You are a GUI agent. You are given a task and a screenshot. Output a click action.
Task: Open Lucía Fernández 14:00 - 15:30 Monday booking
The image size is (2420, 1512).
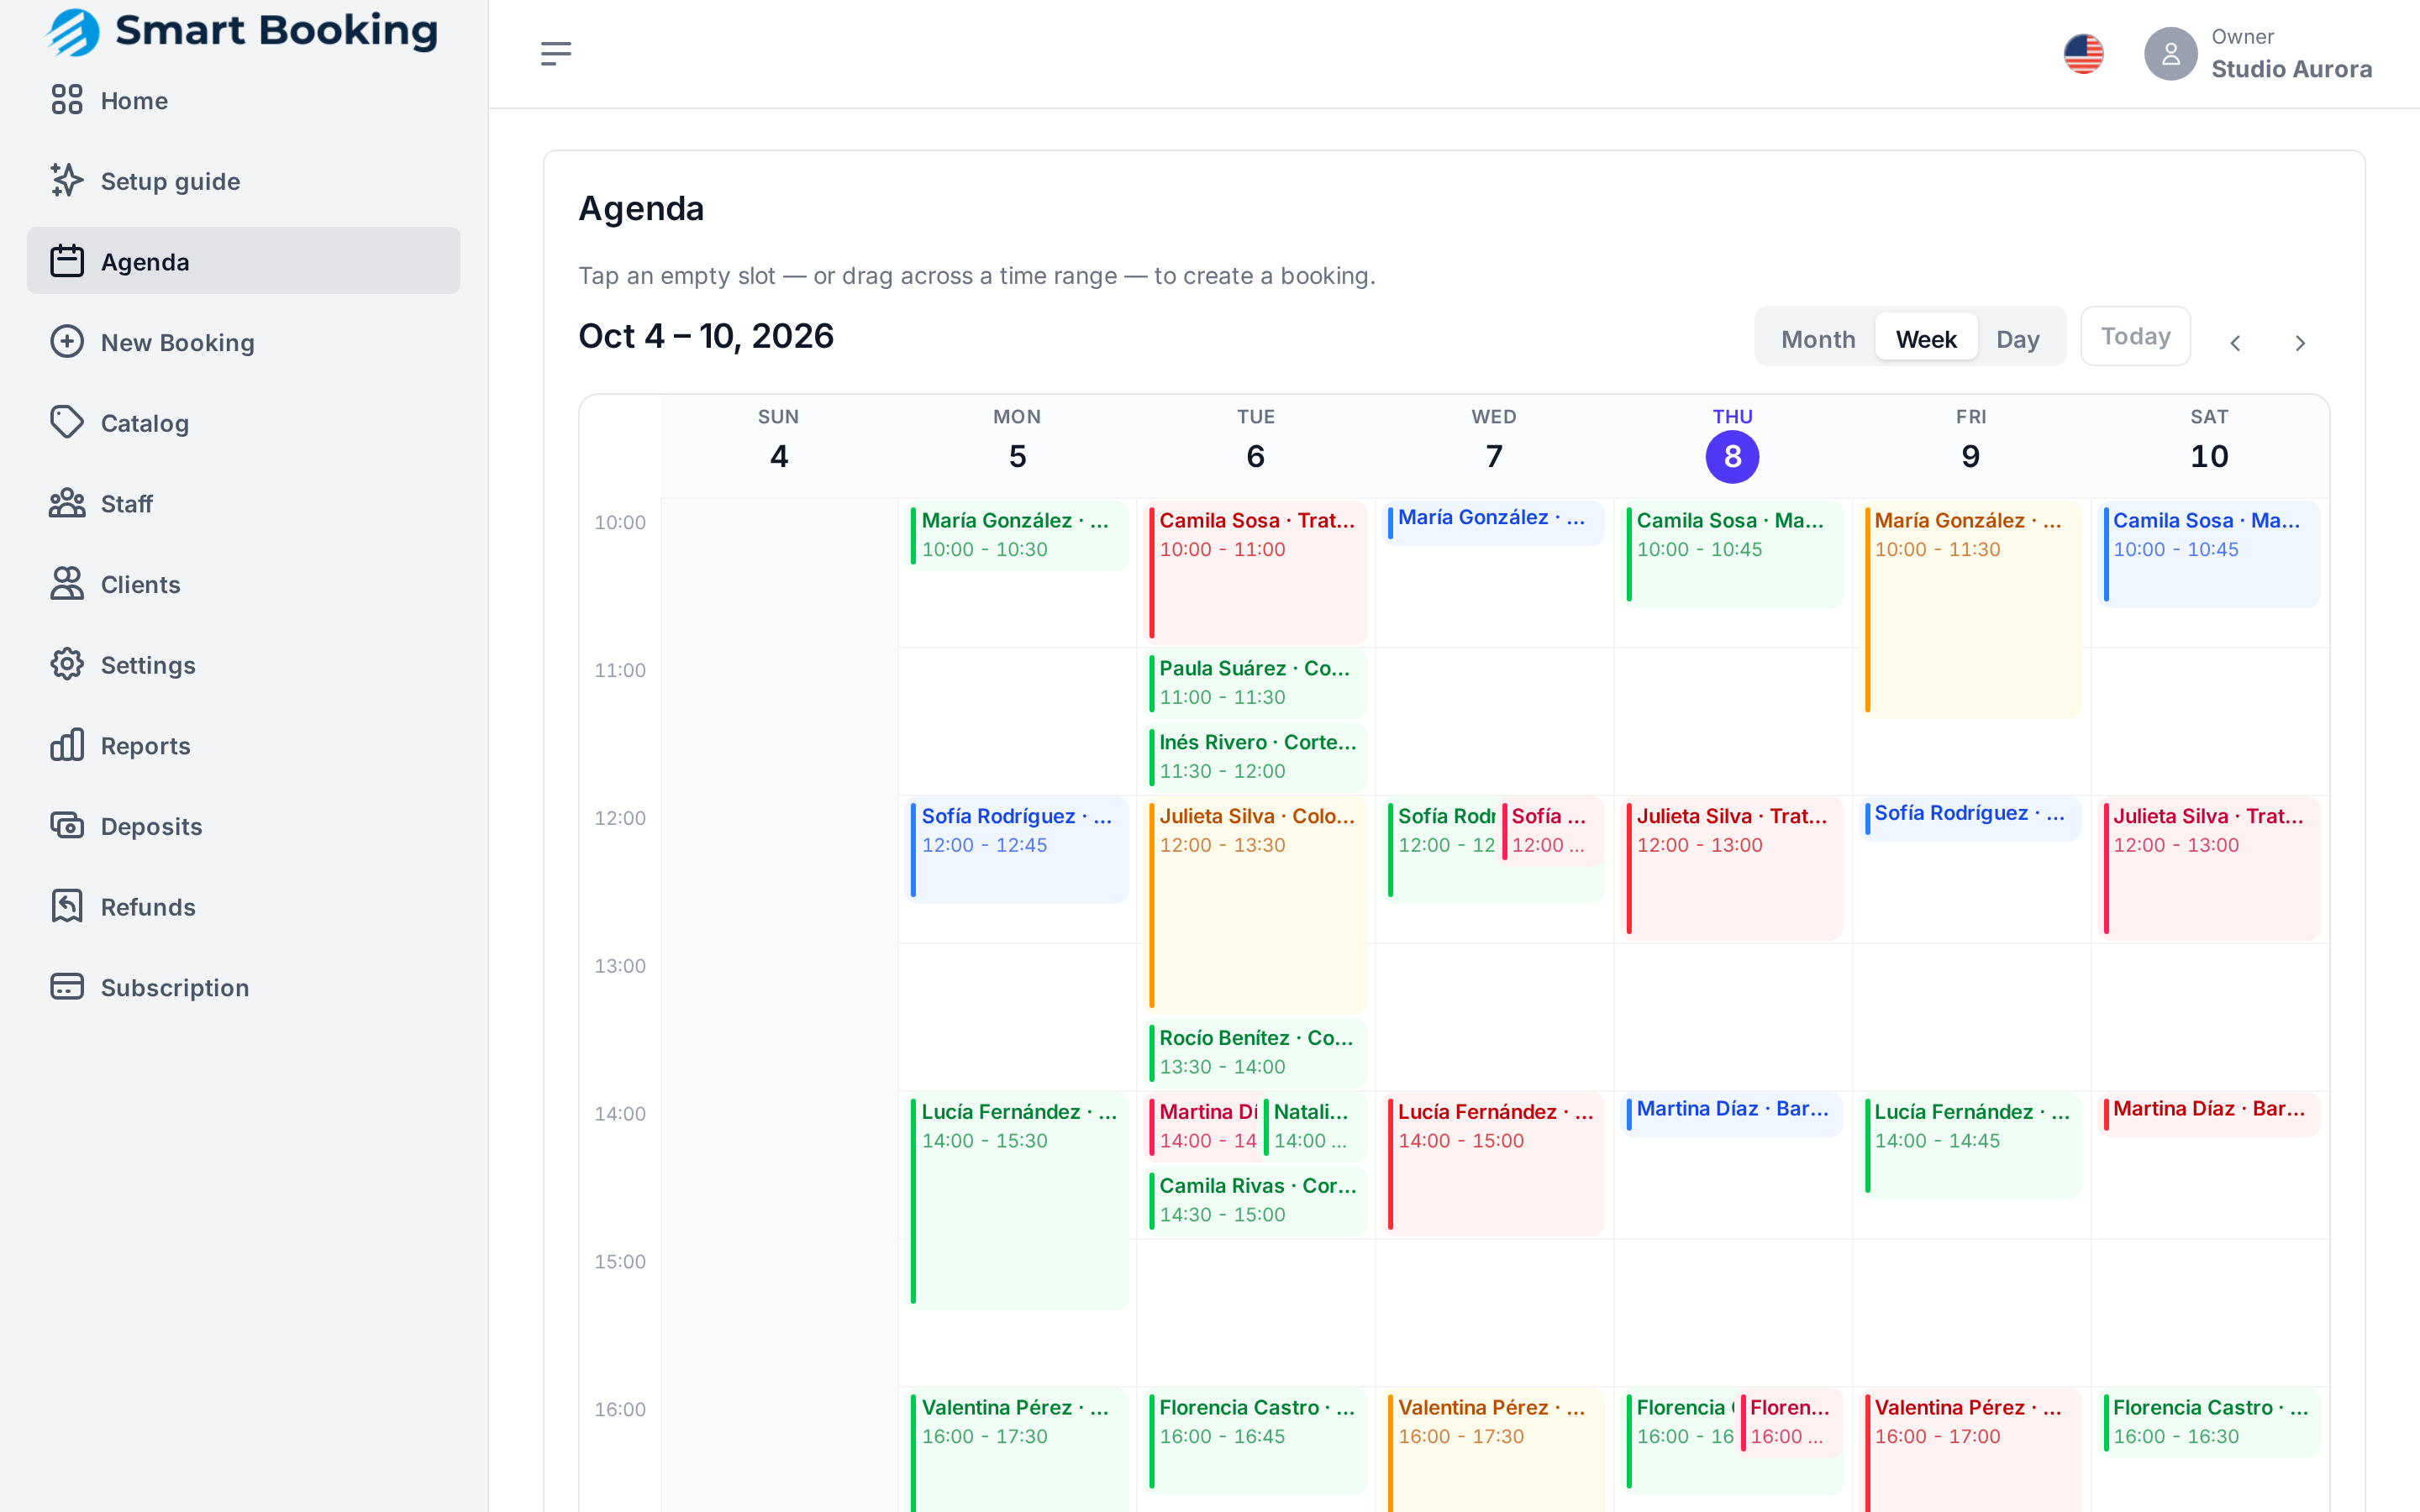(1017, 1200)
